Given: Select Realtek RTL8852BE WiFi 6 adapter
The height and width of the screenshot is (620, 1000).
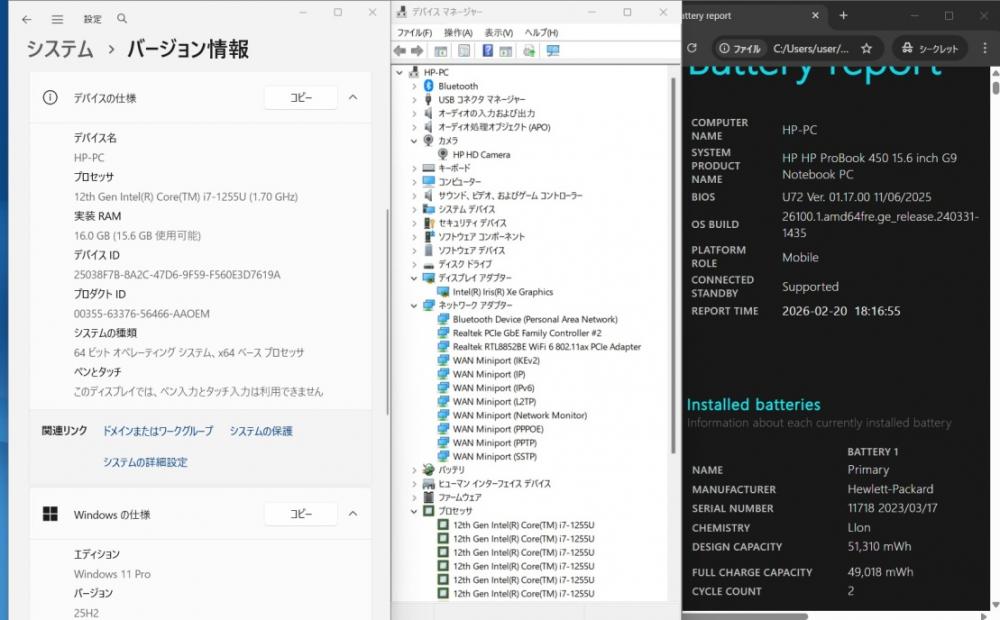Looking at the screenshot, I should [547, 346].
